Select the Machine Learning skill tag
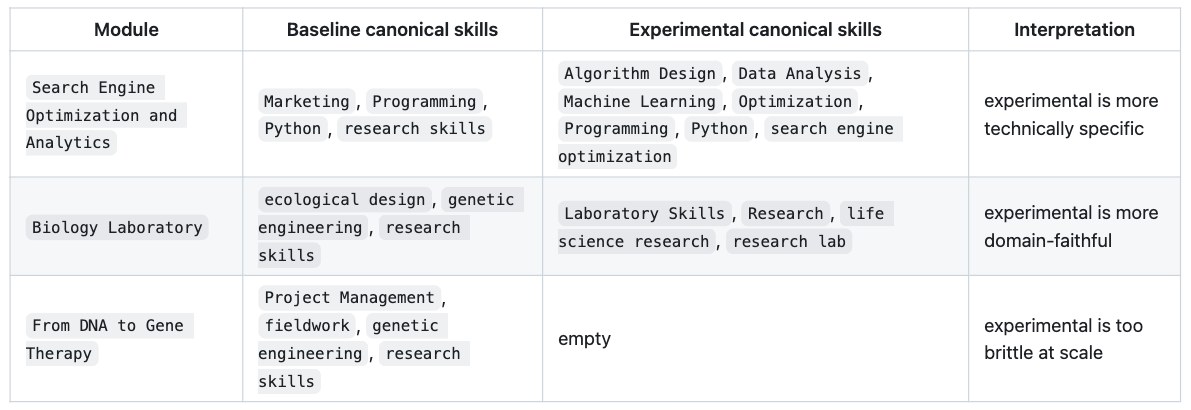The width and height of the screenshot is (1191, 410). point(640,101)
